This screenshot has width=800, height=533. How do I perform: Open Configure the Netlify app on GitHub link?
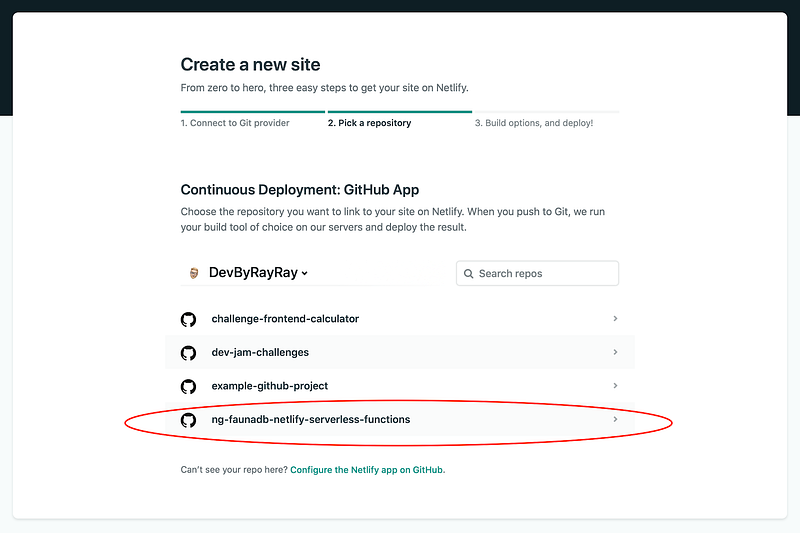(x=367, y=470)
